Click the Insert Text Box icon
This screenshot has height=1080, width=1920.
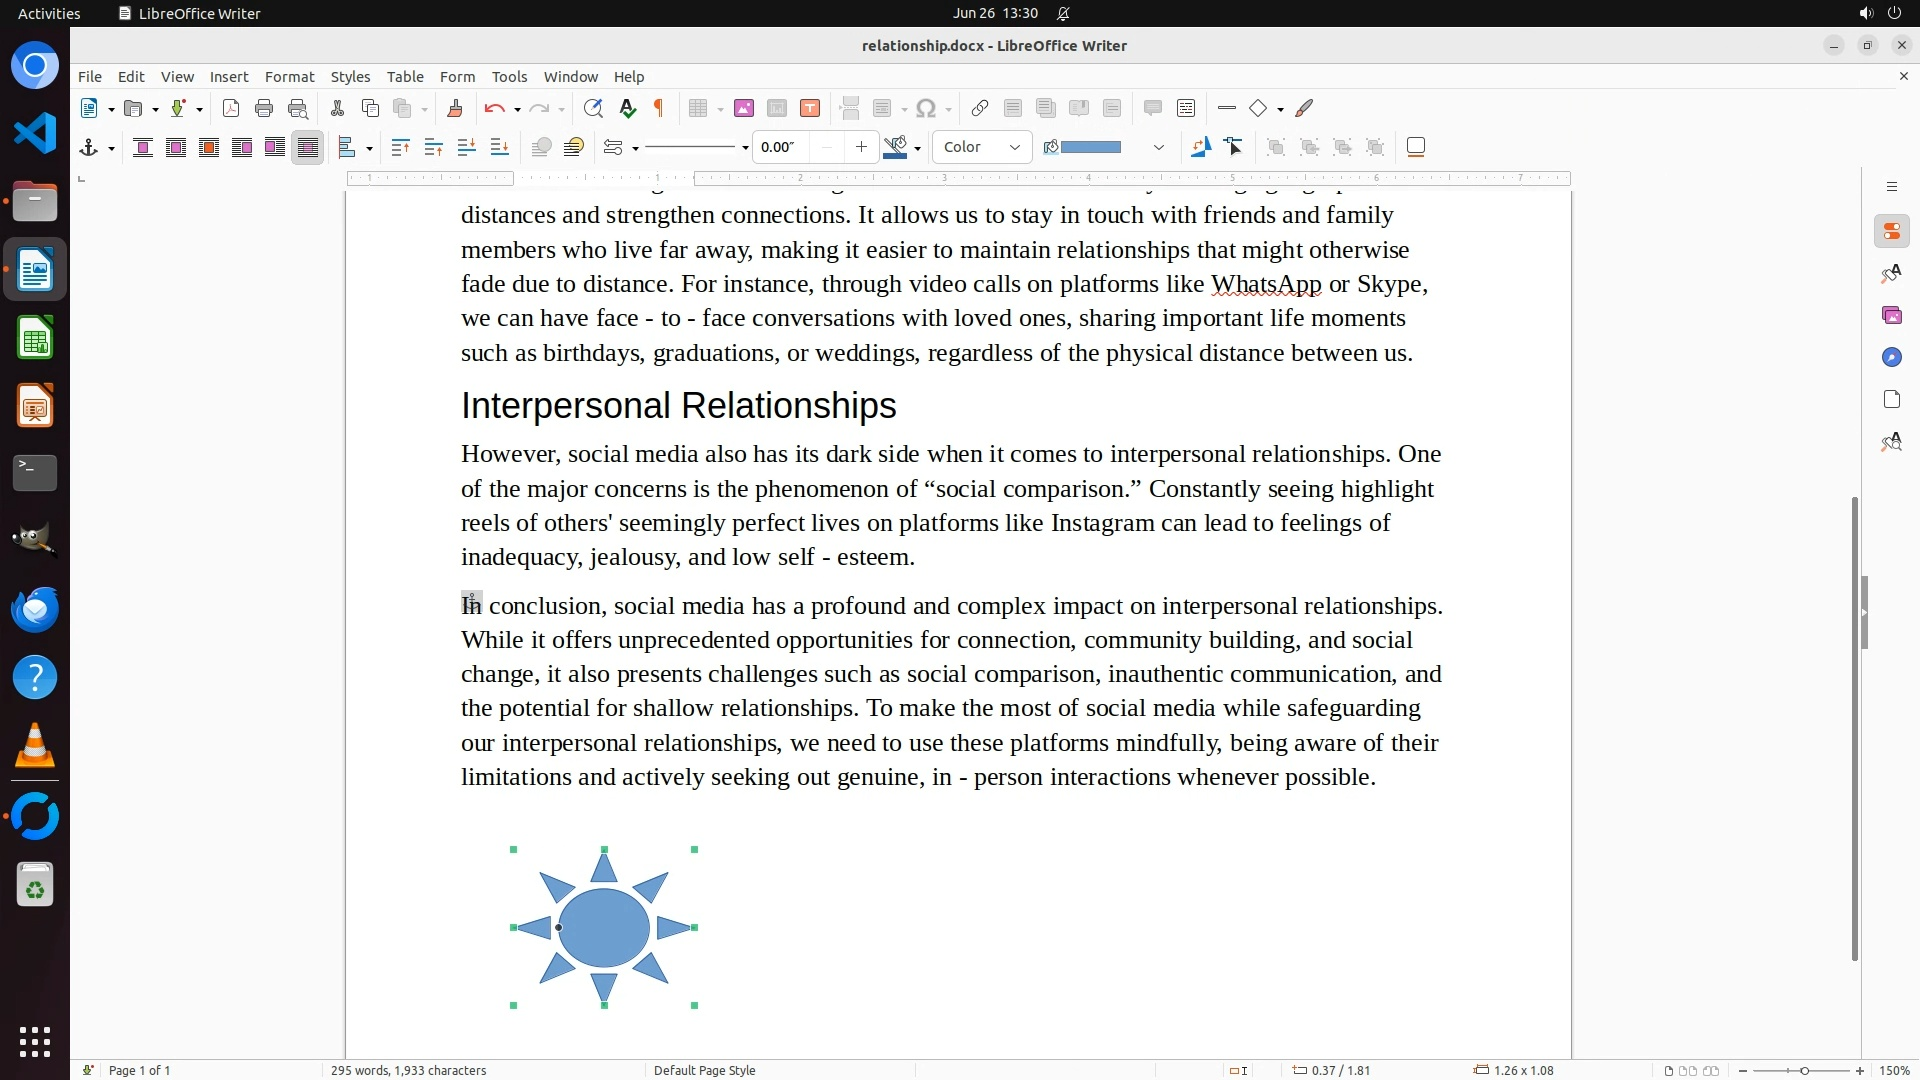tap(810, 109)
